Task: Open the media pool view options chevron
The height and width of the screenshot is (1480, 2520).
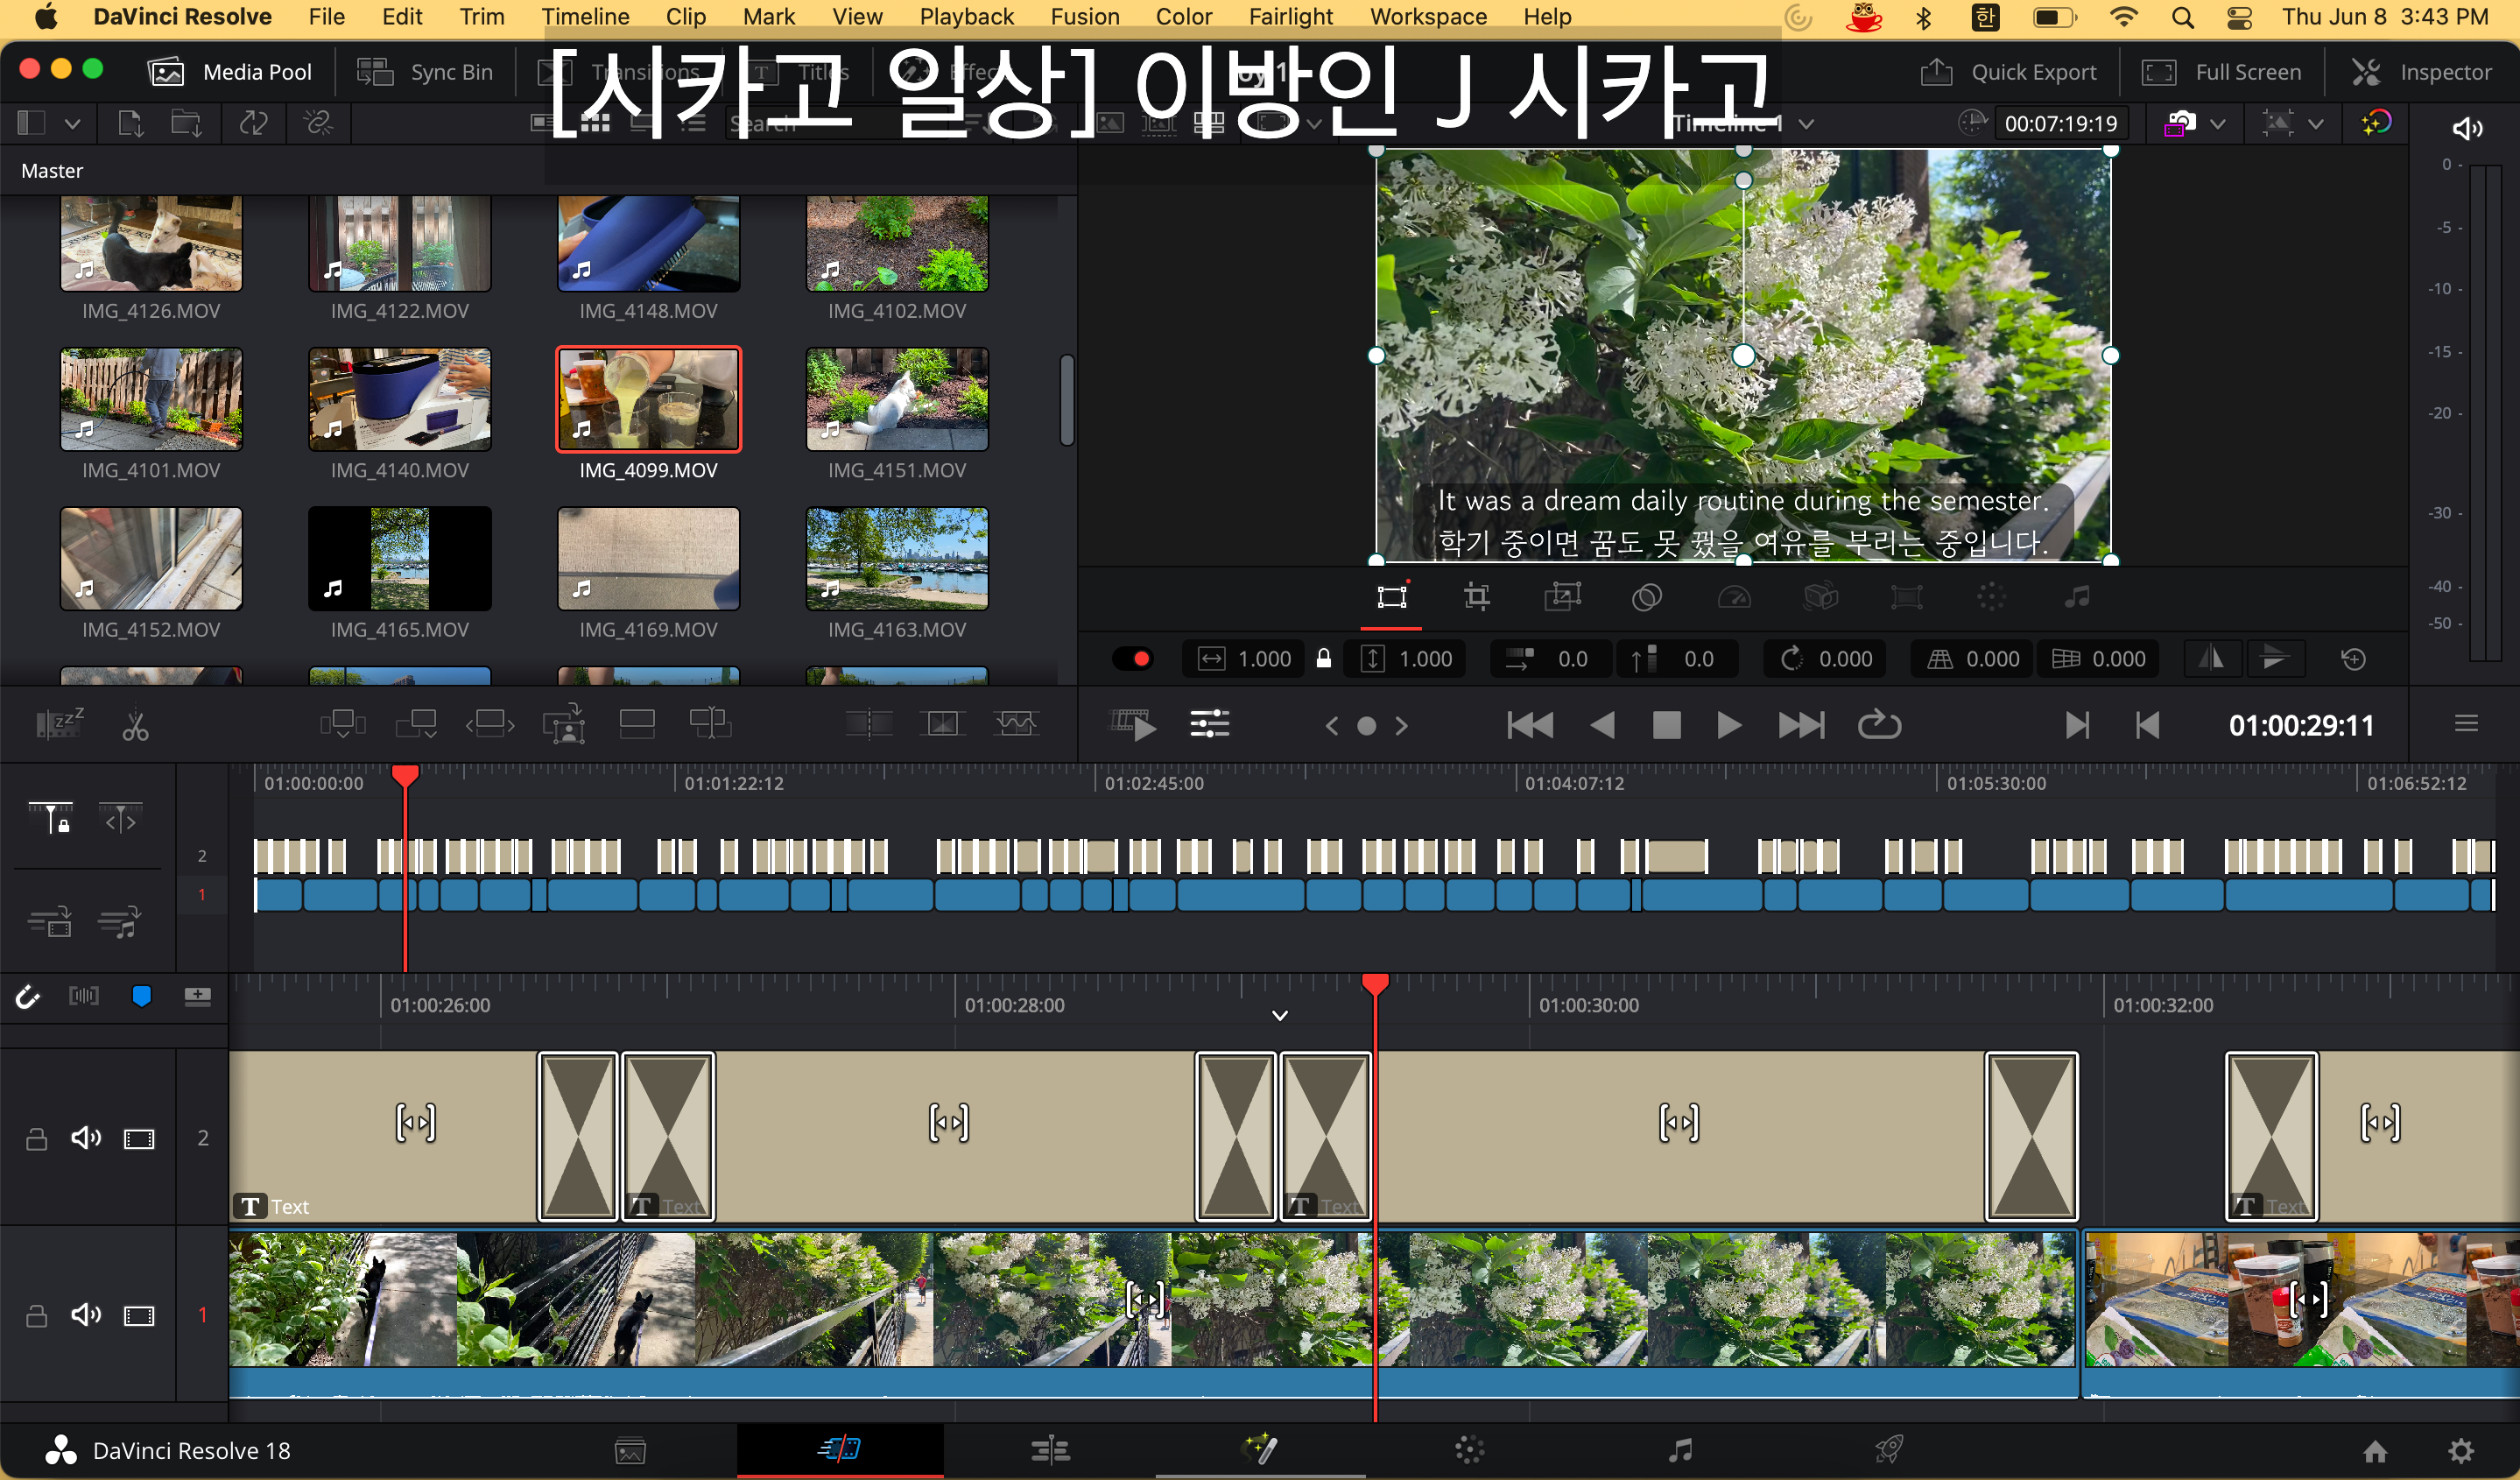Action: 72,124
